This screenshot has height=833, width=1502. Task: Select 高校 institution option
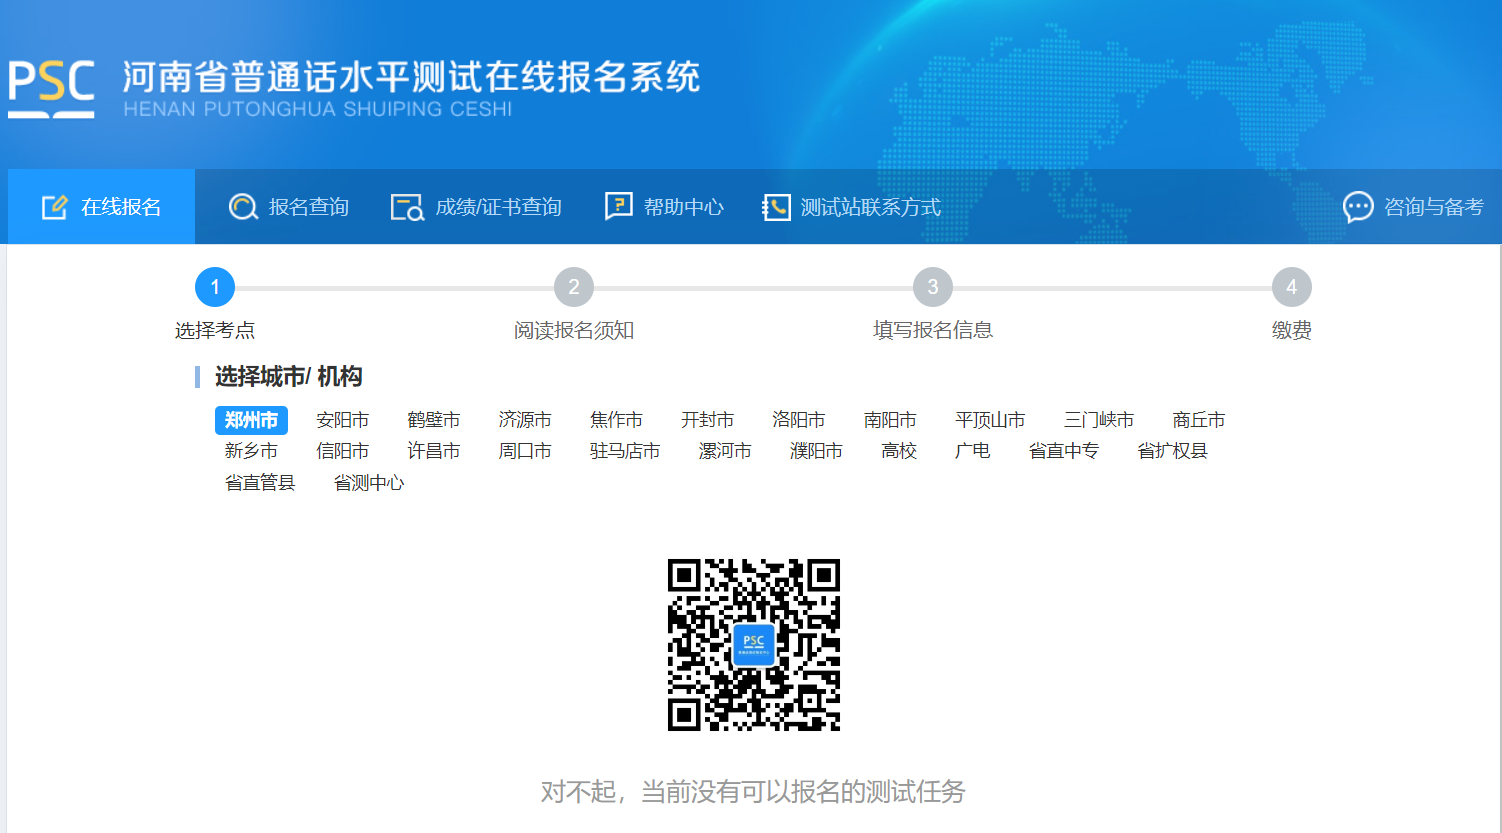click(x=899, y=451)
